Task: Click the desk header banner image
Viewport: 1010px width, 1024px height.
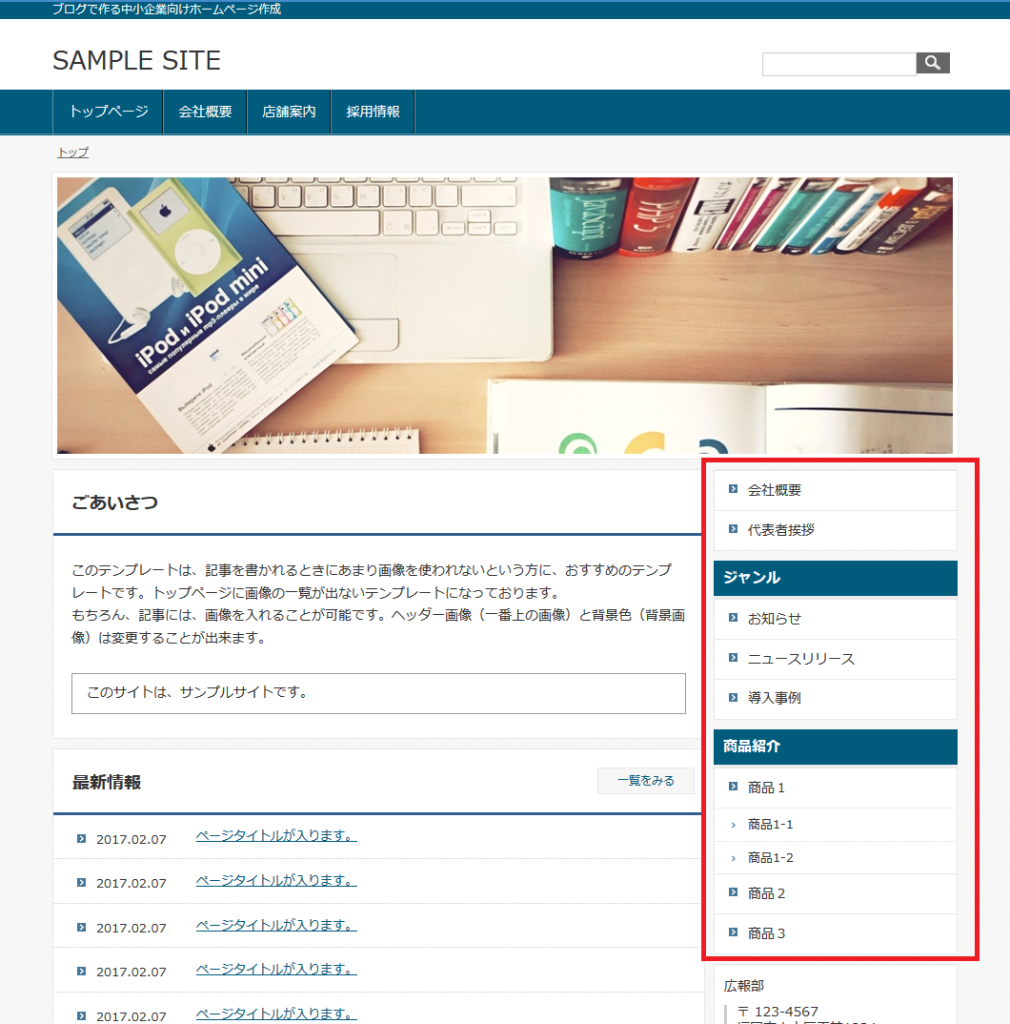Action: 505,315
